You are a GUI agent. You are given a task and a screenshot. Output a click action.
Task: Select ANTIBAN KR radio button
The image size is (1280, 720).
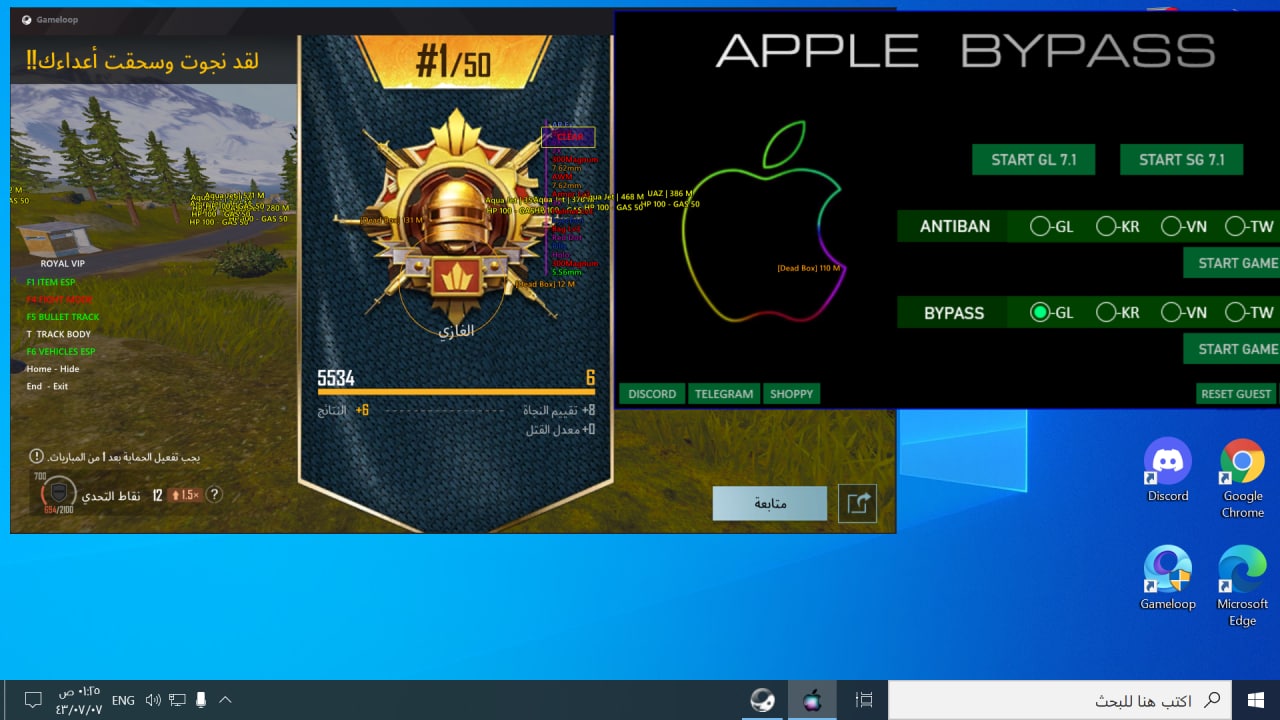click(1106, 227)
